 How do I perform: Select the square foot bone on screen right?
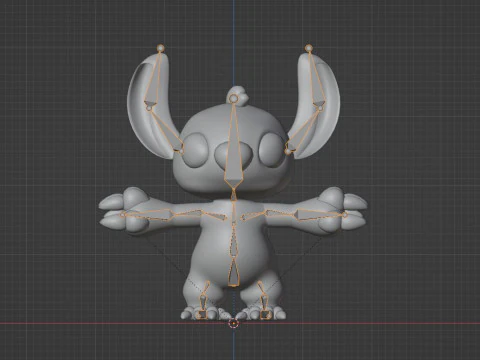tap(265, 314)
